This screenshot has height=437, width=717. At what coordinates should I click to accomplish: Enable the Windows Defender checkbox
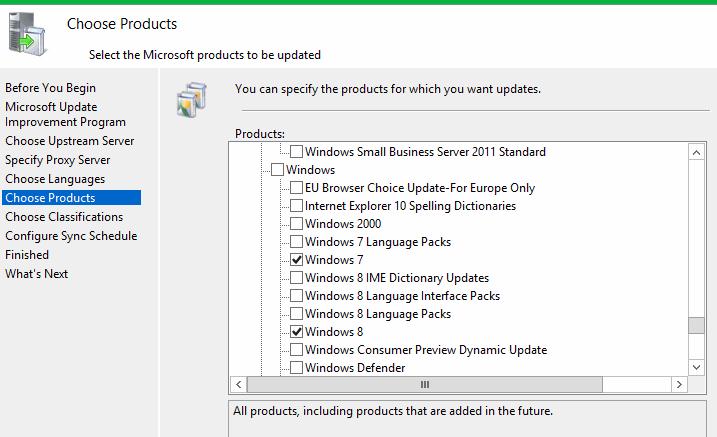(x=296, y=368)
